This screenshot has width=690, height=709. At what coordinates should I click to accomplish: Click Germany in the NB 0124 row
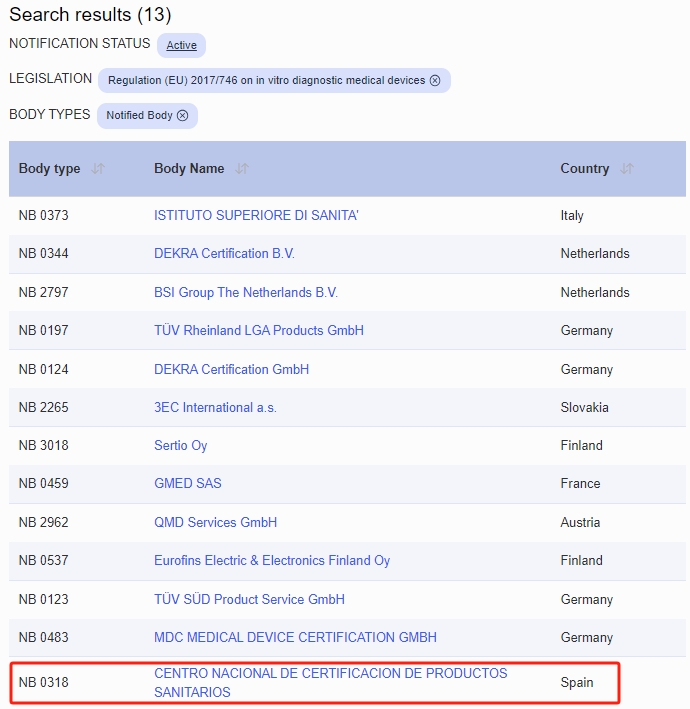587,369
